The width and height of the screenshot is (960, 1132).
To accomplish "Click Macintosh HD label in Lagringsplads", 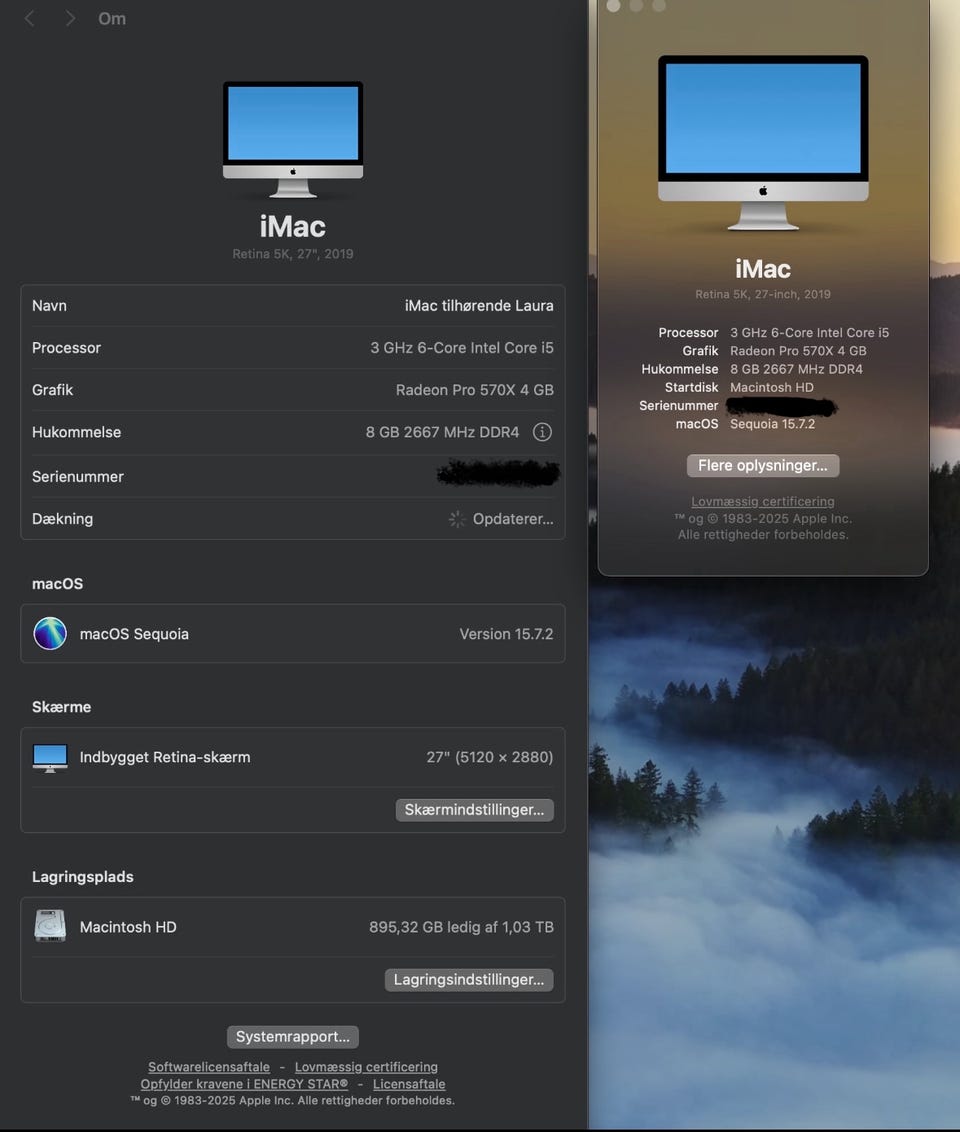I will (x=128, y=927).
